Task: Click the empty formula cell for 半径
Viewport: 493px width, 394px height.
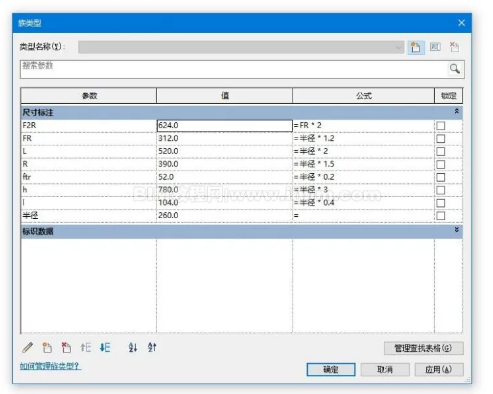Action: [364, 215]
